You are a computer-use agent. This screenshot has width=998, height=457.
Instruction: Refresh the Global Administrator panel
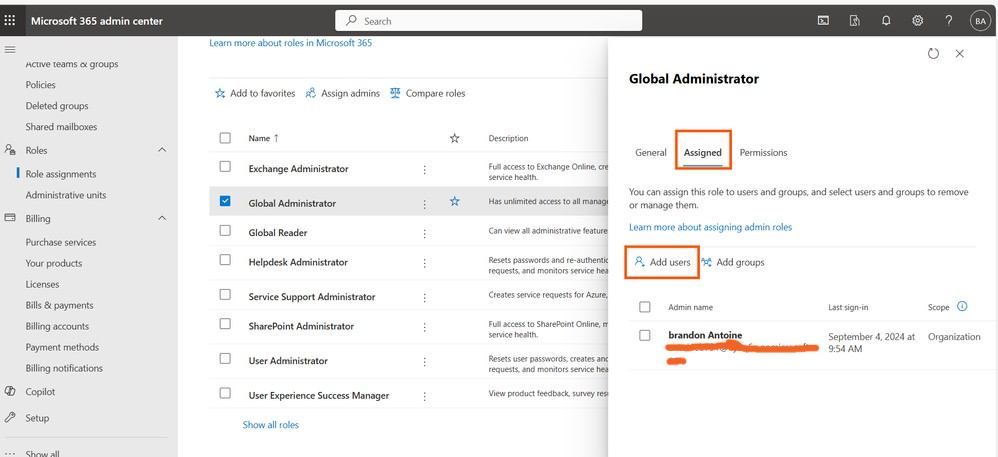coord(933,53)
